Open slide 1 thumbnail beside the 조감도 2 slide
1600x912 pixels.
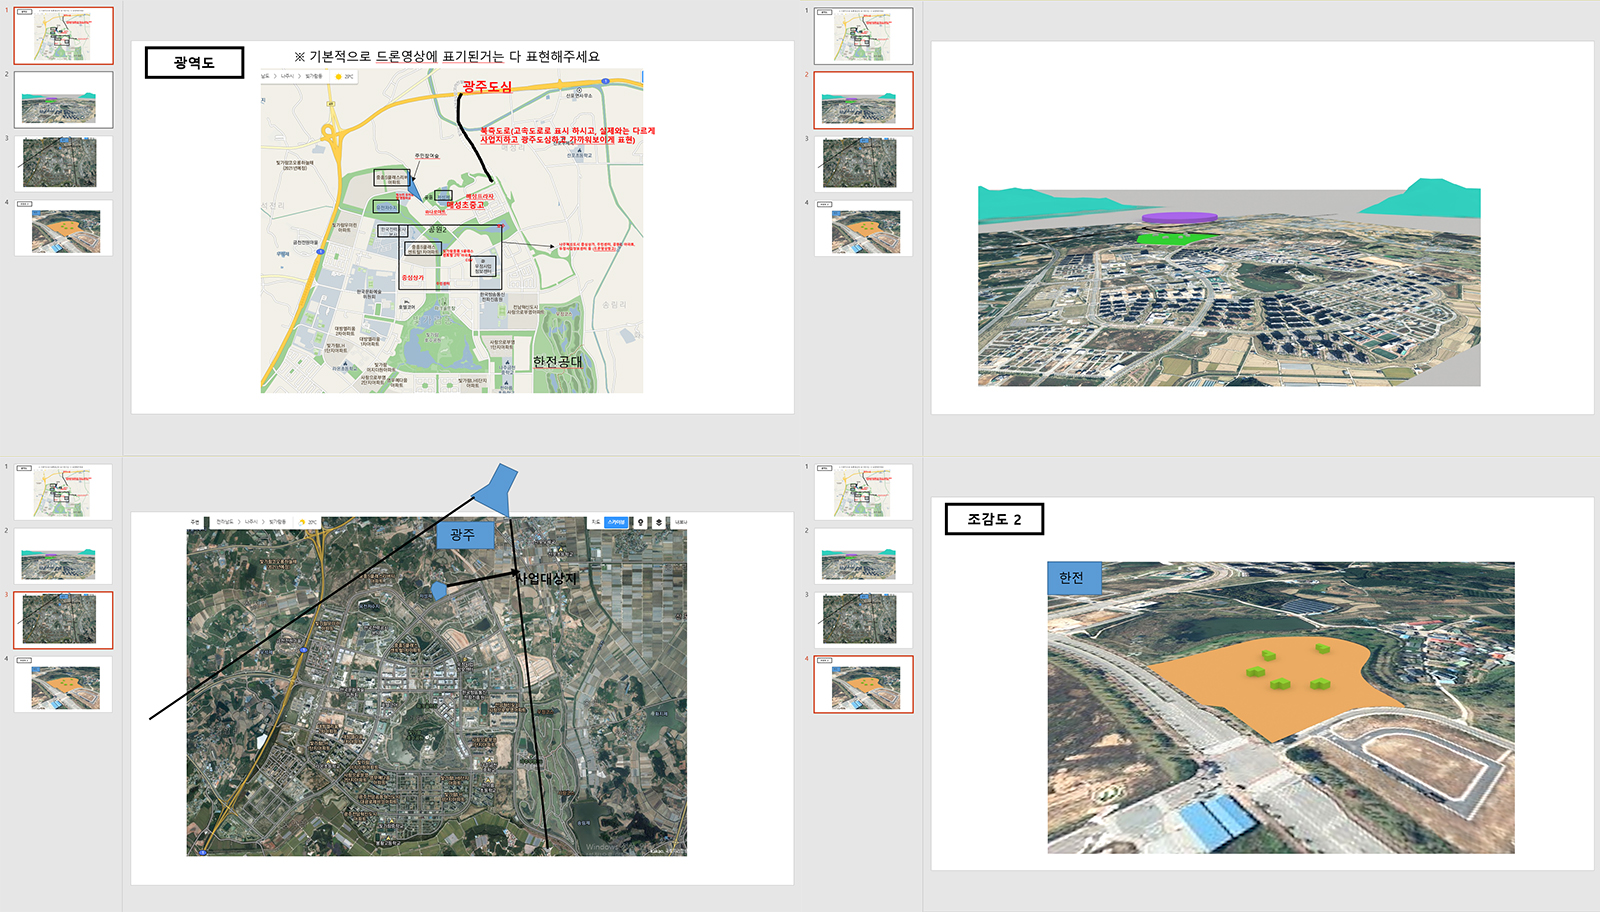863,492
